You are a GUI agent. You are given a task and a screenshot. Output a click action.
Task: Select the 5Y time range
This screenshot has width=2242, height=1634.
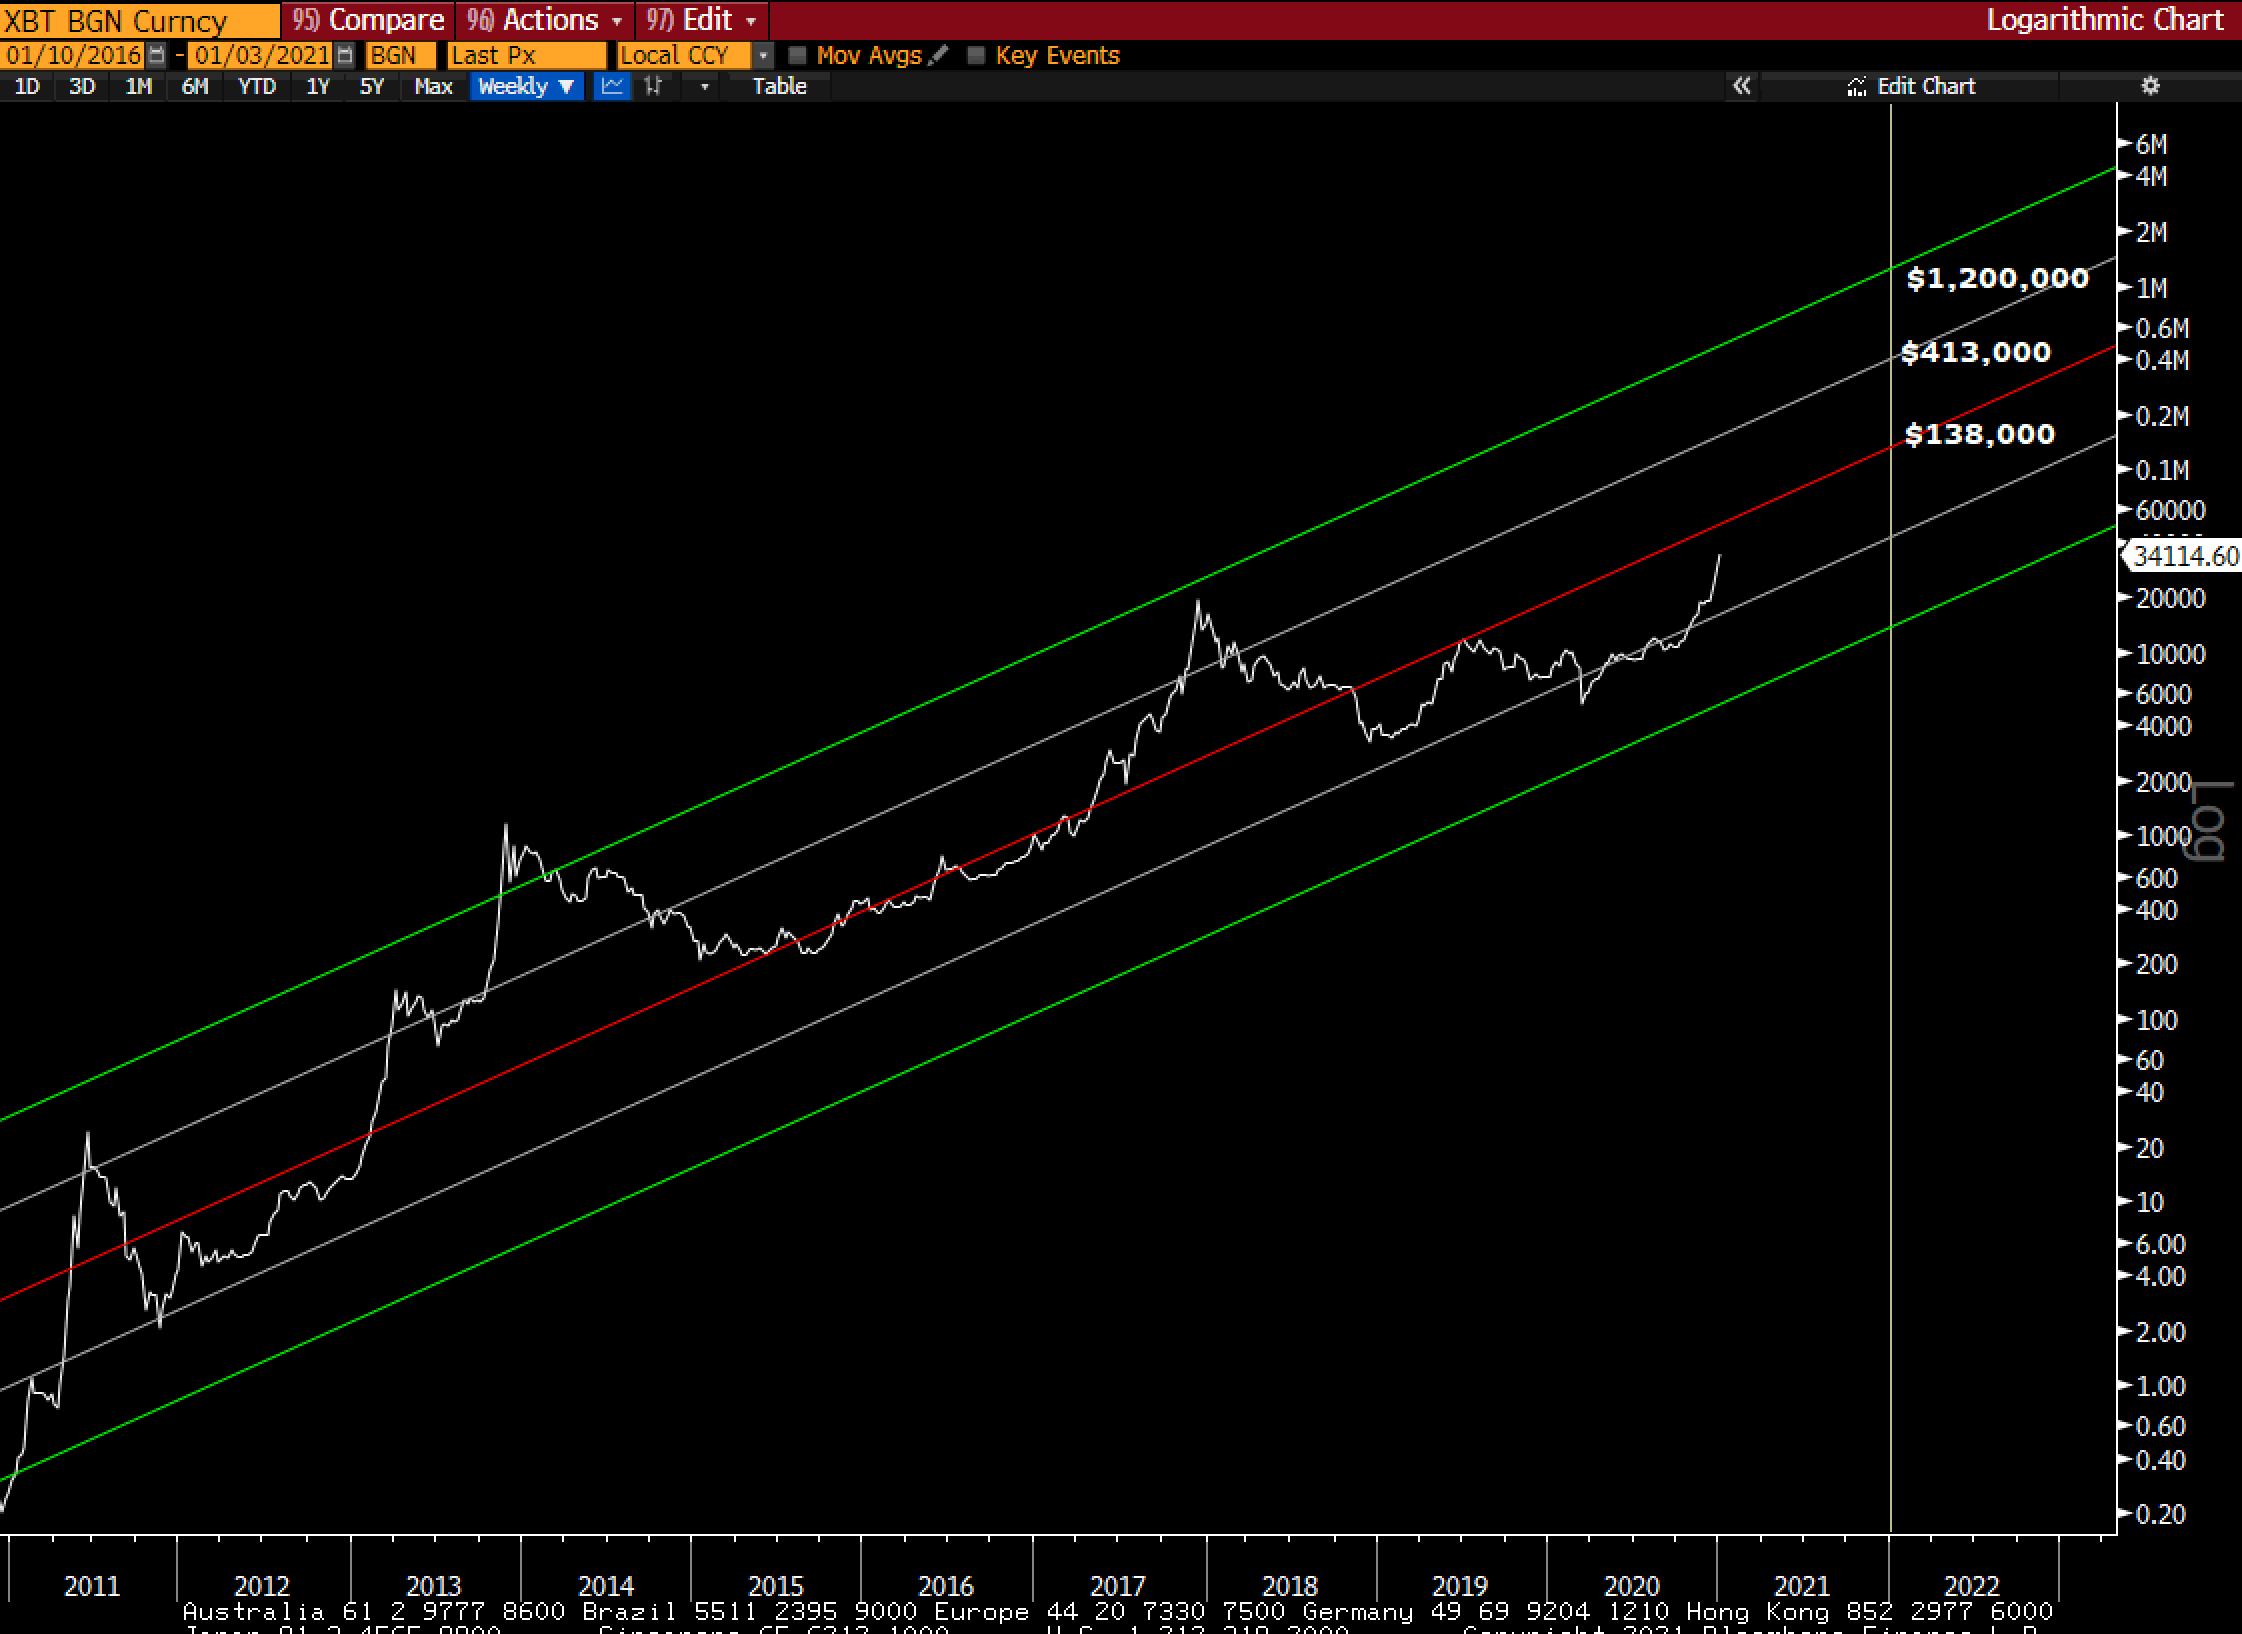pos(371,87)
